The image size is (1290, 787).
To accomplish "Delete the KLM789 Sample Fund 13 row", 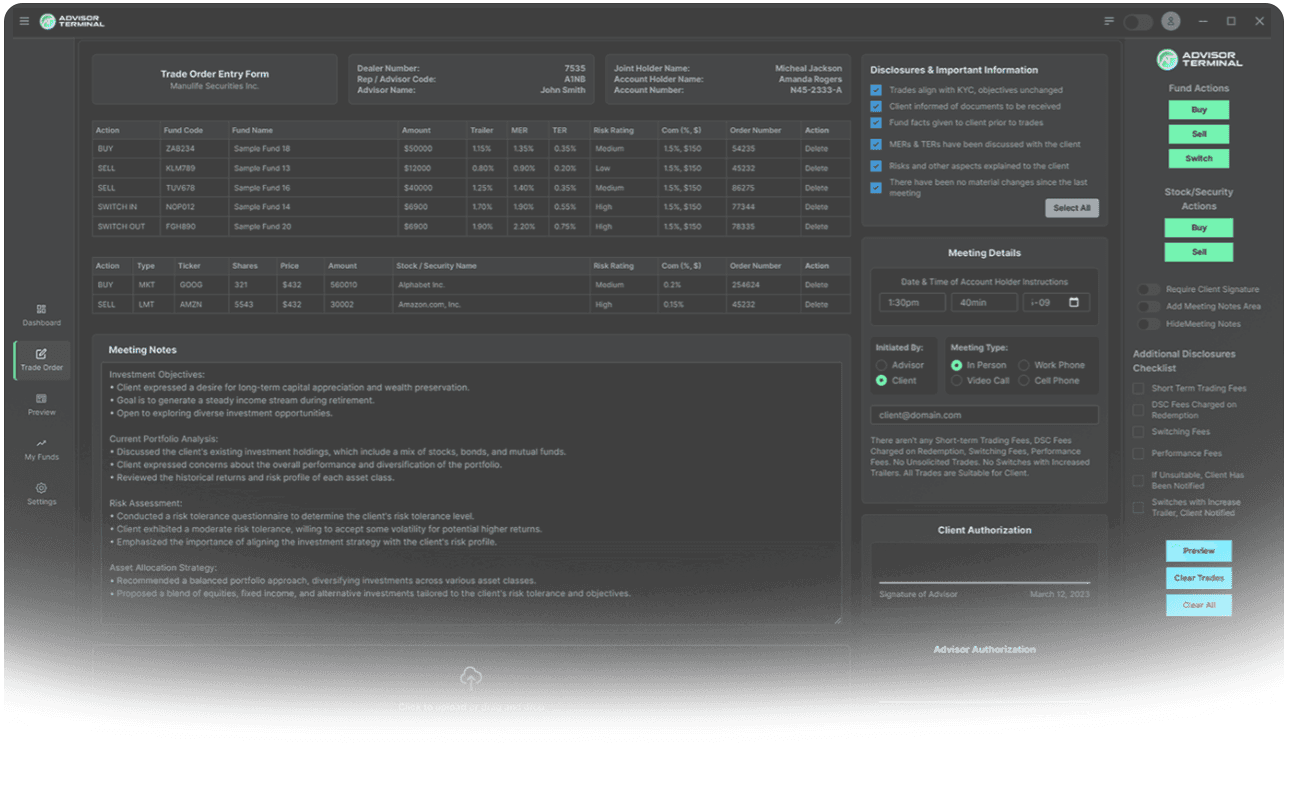I will pos(817,168).
